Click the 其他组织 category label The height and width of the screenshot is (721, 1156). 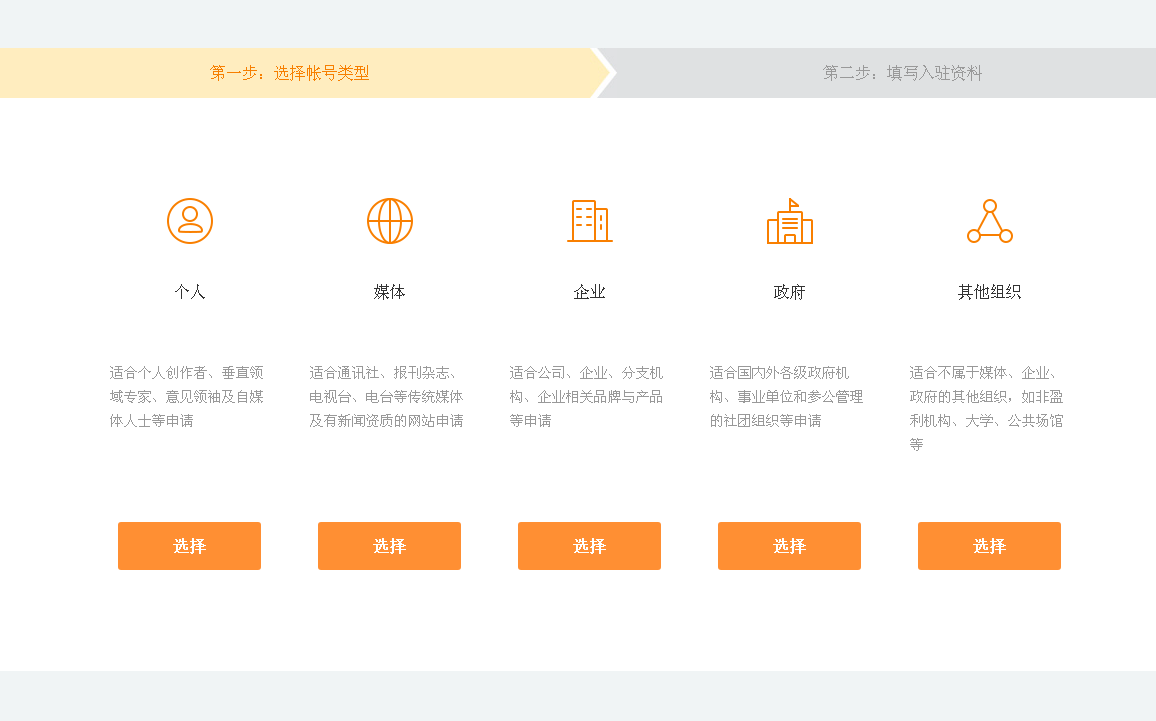click(x=988, y=291)
